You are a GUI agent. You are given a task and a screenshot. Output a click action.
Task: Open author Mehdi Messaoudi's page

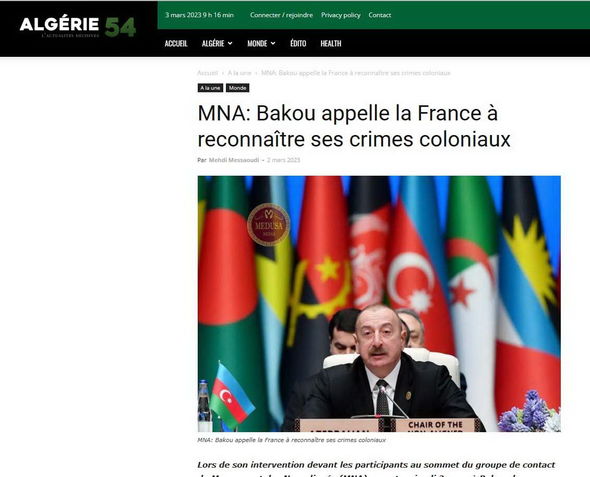click(x=234, y=160)
